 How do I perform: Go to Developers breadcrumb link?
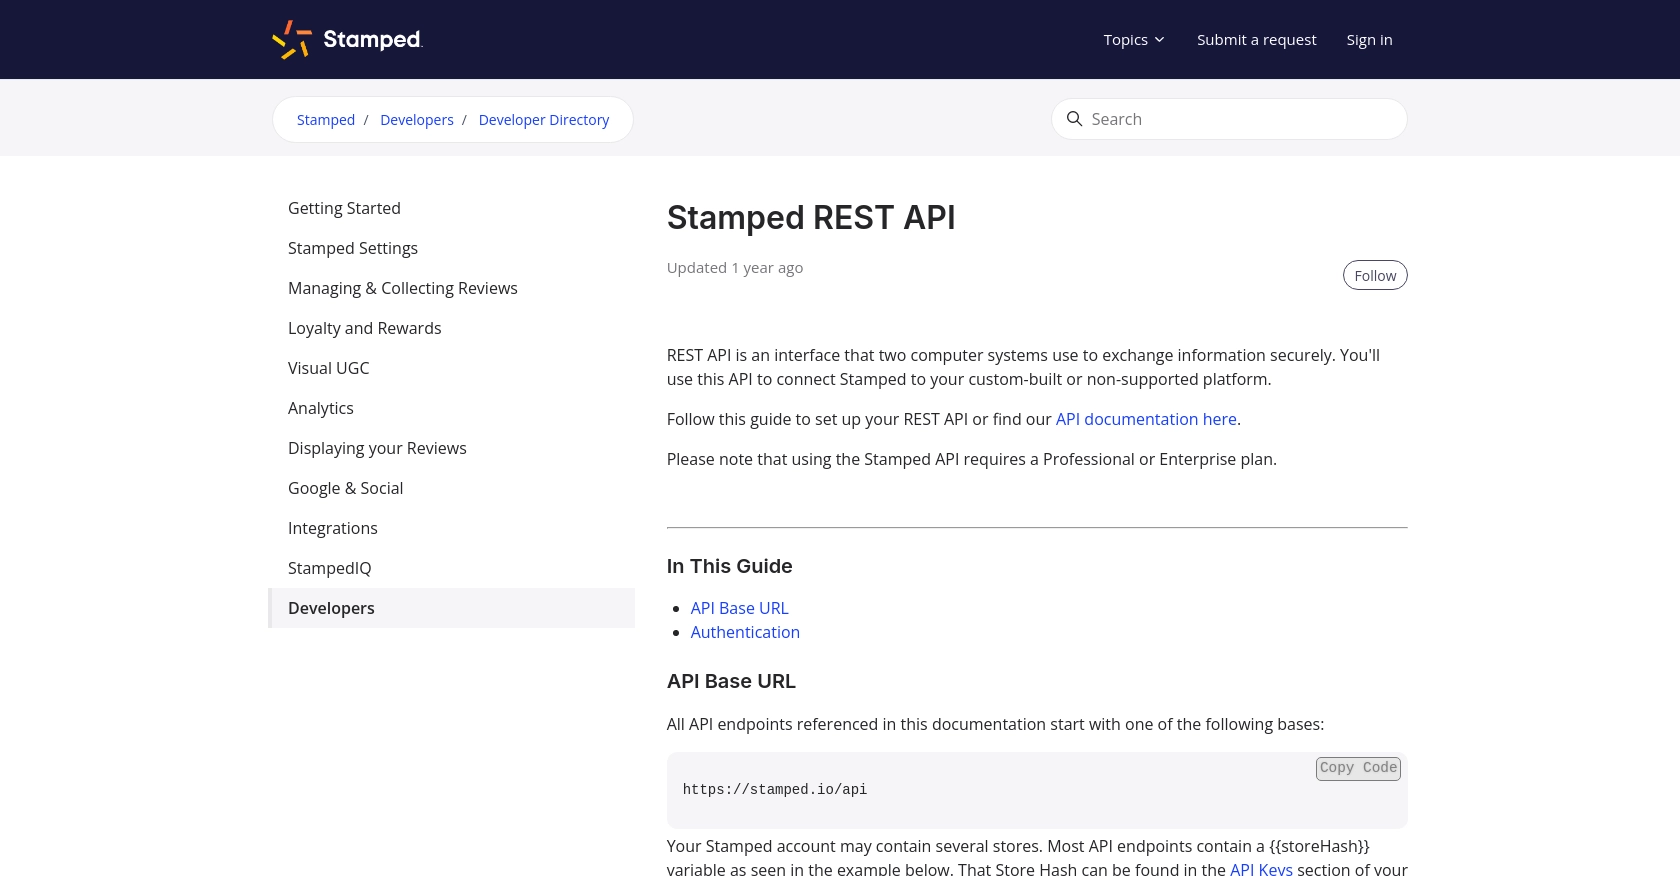tap(417, 120)
